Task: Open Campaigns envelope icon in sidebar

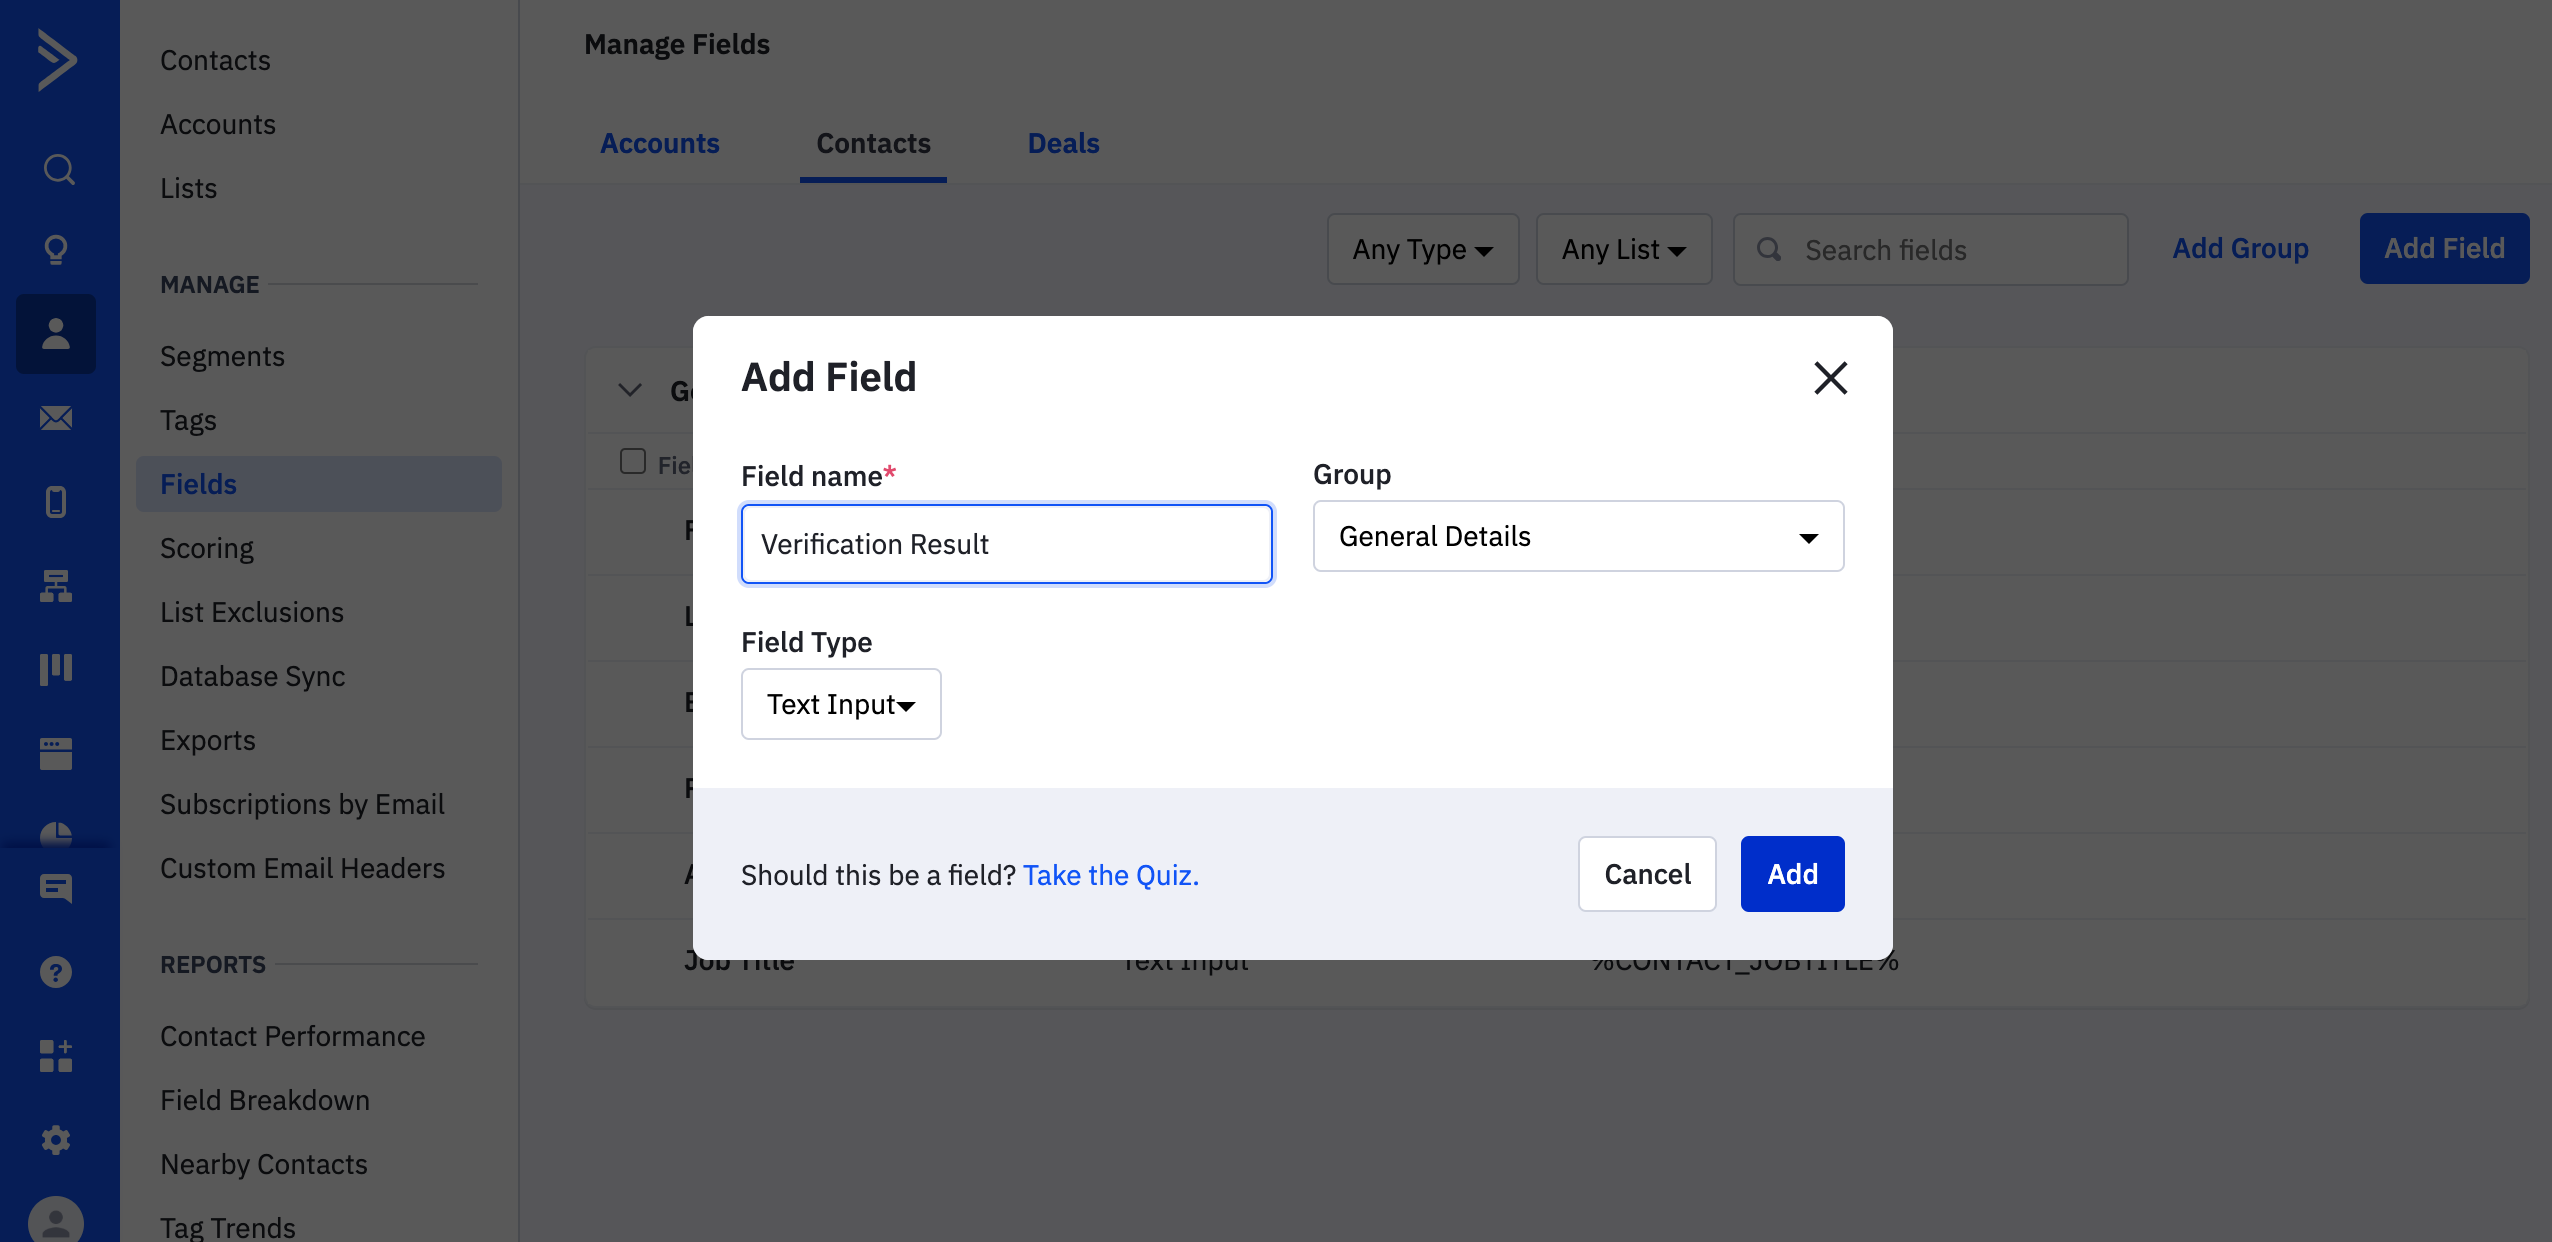Action: [56, 417]
